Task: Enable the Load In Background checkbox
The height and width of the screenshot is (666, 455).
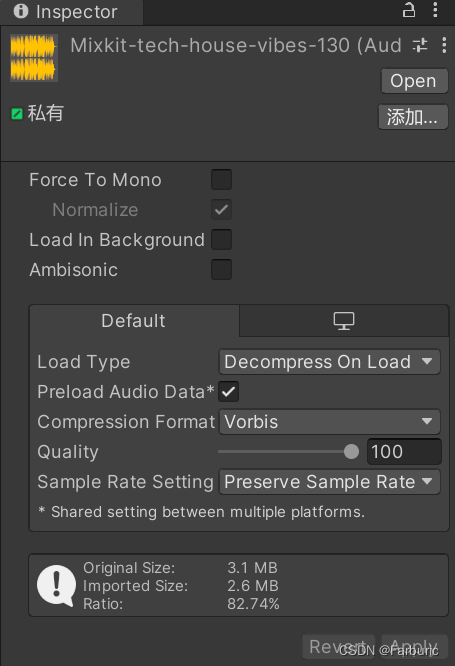Action: pos(221,240)
